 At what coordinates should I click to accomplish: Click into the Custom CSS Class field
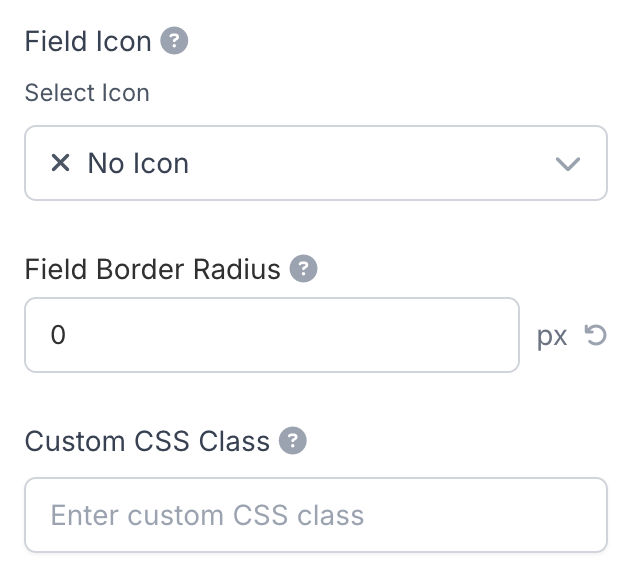(315, 515)
